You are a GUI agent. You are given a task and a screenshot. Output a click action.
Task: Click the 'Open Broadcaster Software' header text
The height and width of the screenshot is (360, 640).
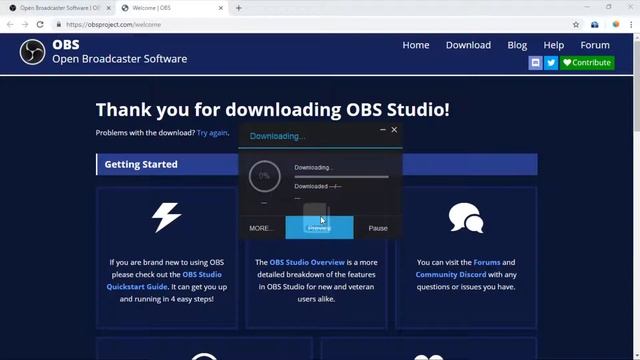[x=120, y=59]
